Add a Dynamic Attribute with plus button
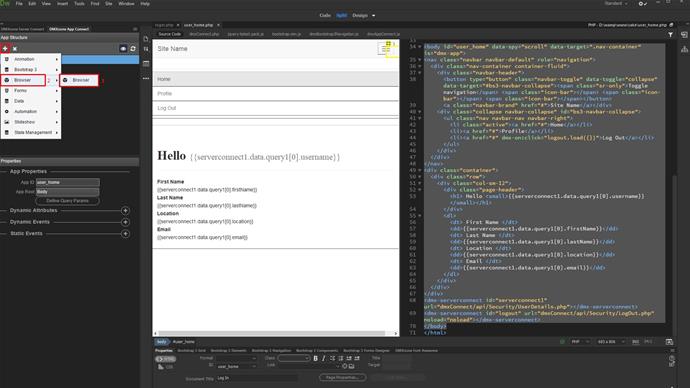690x388 pixels. 125,211
